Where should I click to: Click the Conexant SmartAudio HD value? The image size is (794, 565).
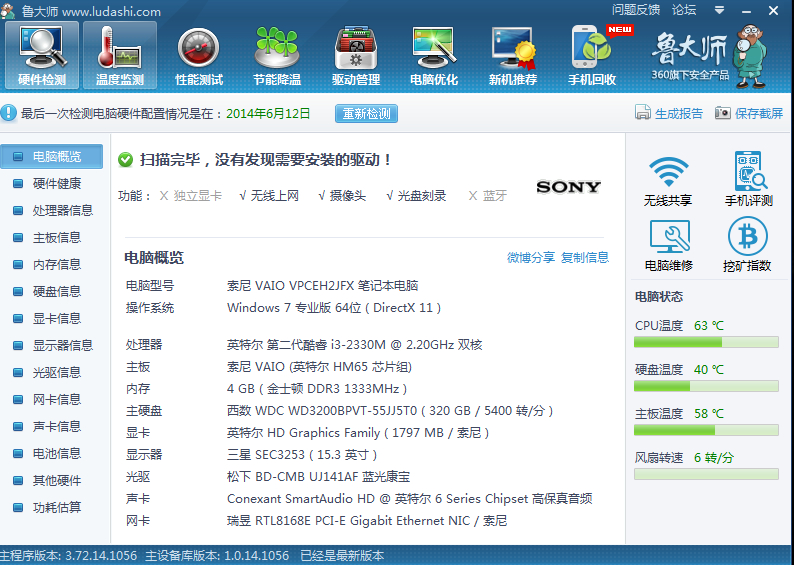(x=410, y=499)
